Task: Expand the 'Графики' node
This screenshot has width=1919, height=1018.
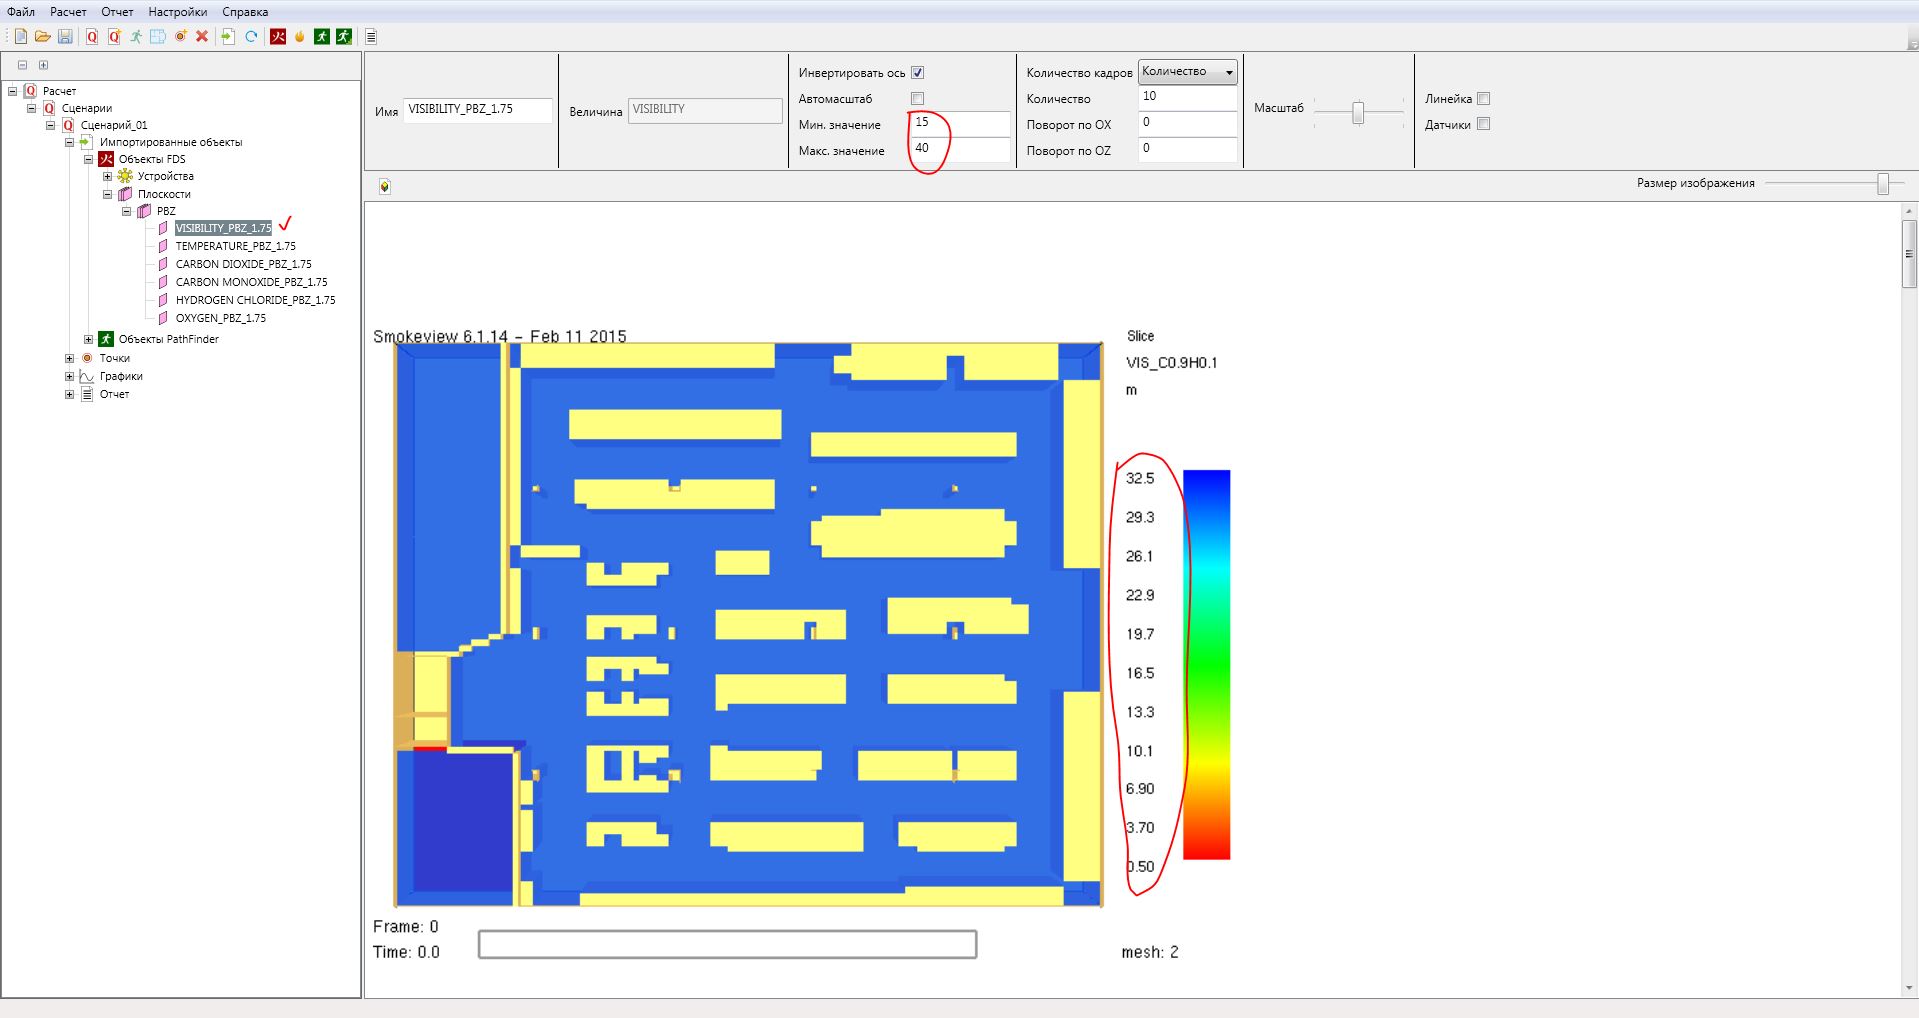Action: (69, 376)
